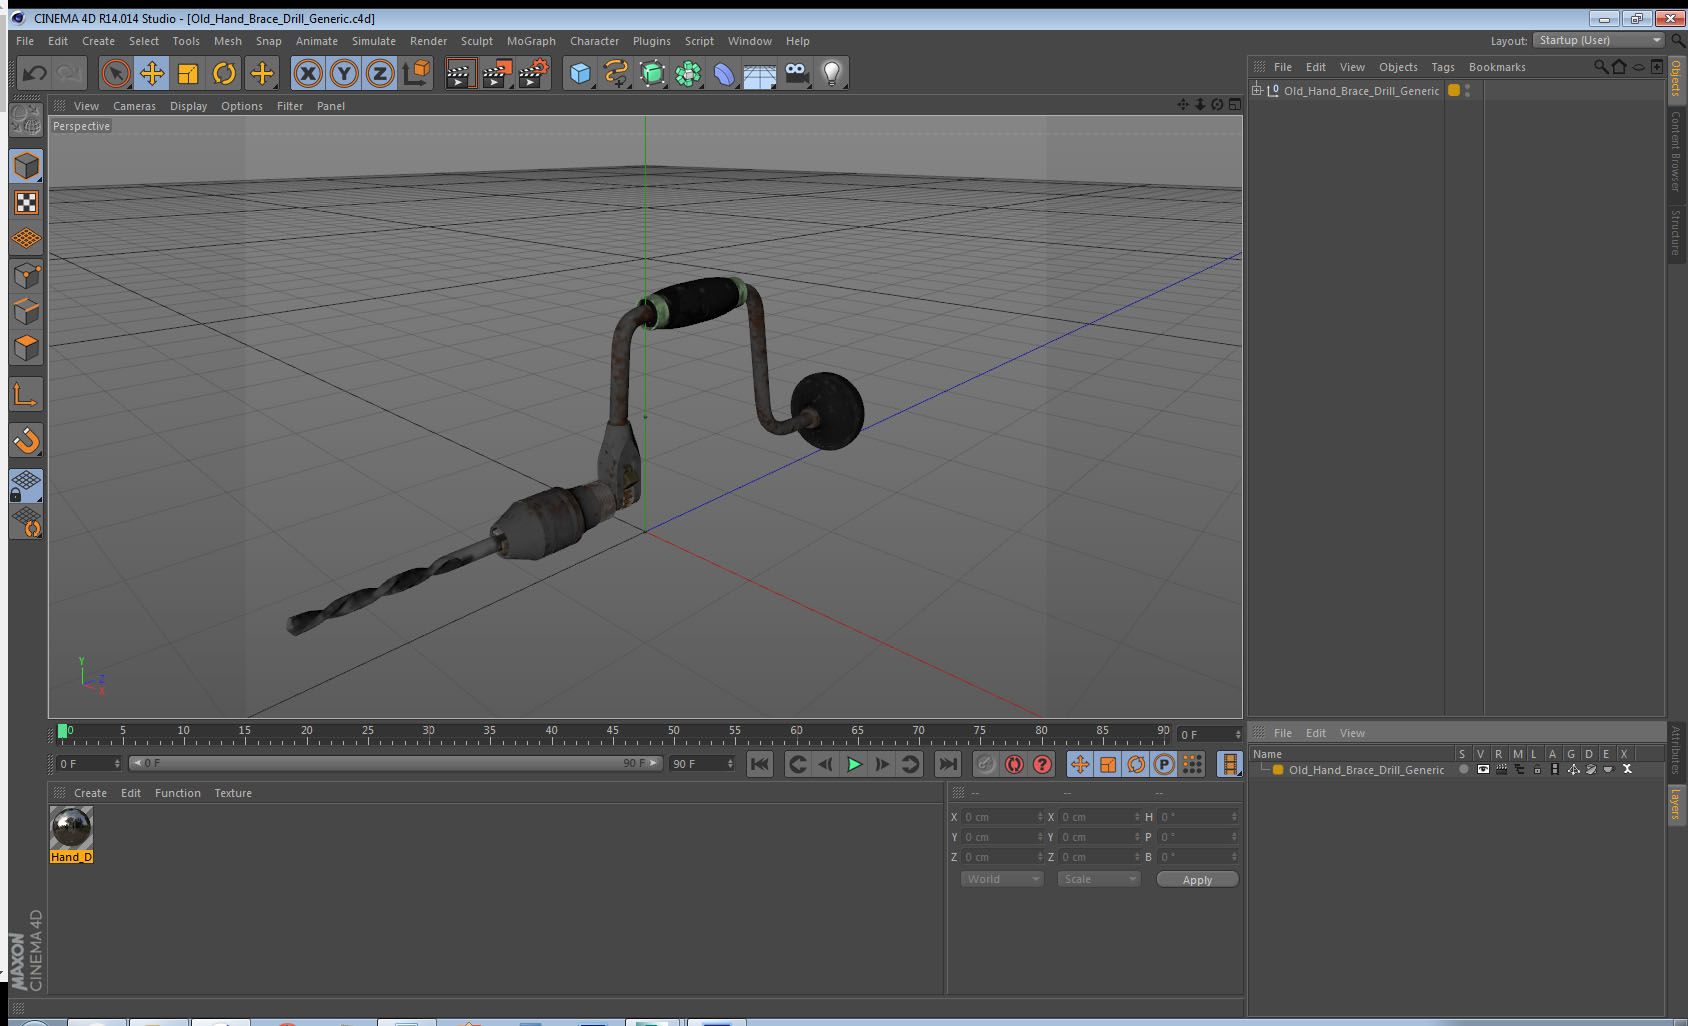This screenshot has height=1026, width=1688.
Task: Open the Sculpt menu
Action: [x=477, y=41]
